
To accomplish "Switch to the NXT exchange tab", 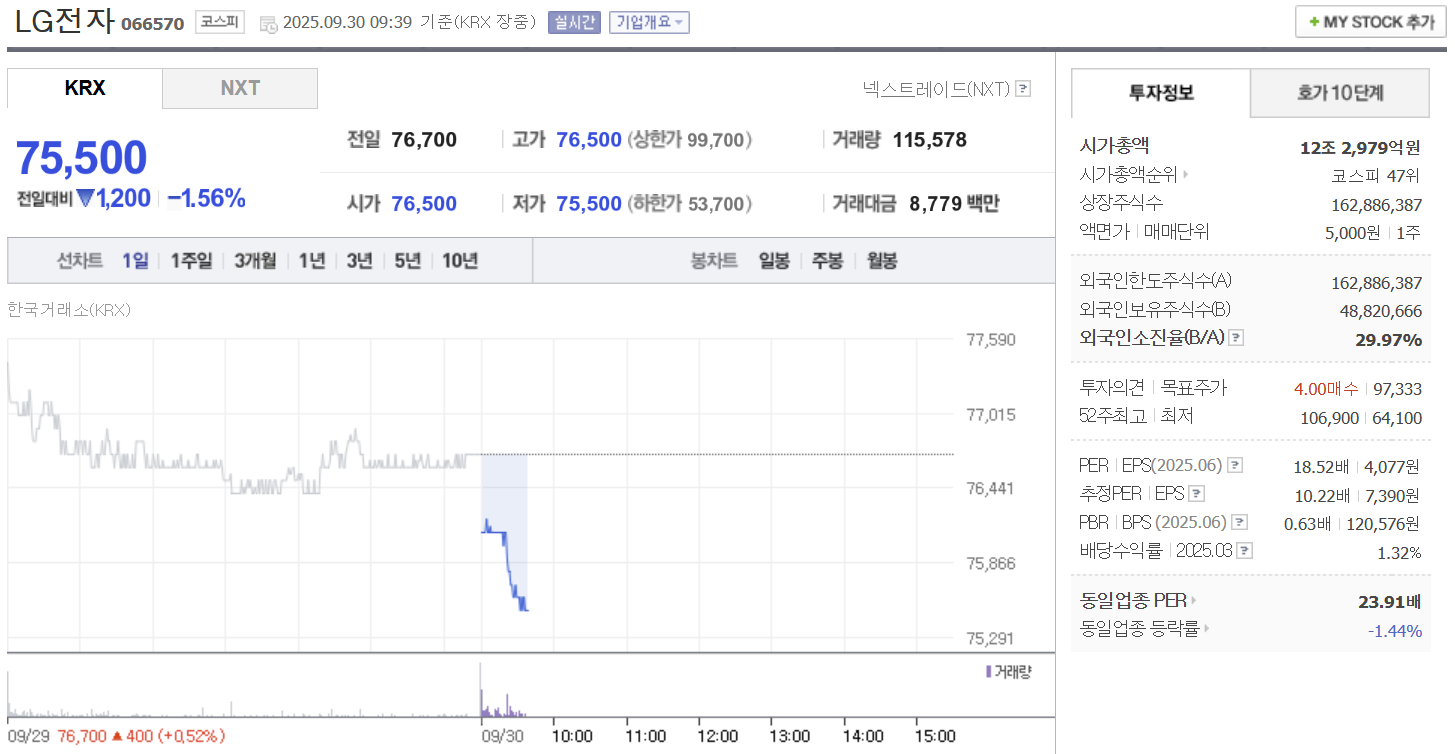I will click(x=240, y=88).
